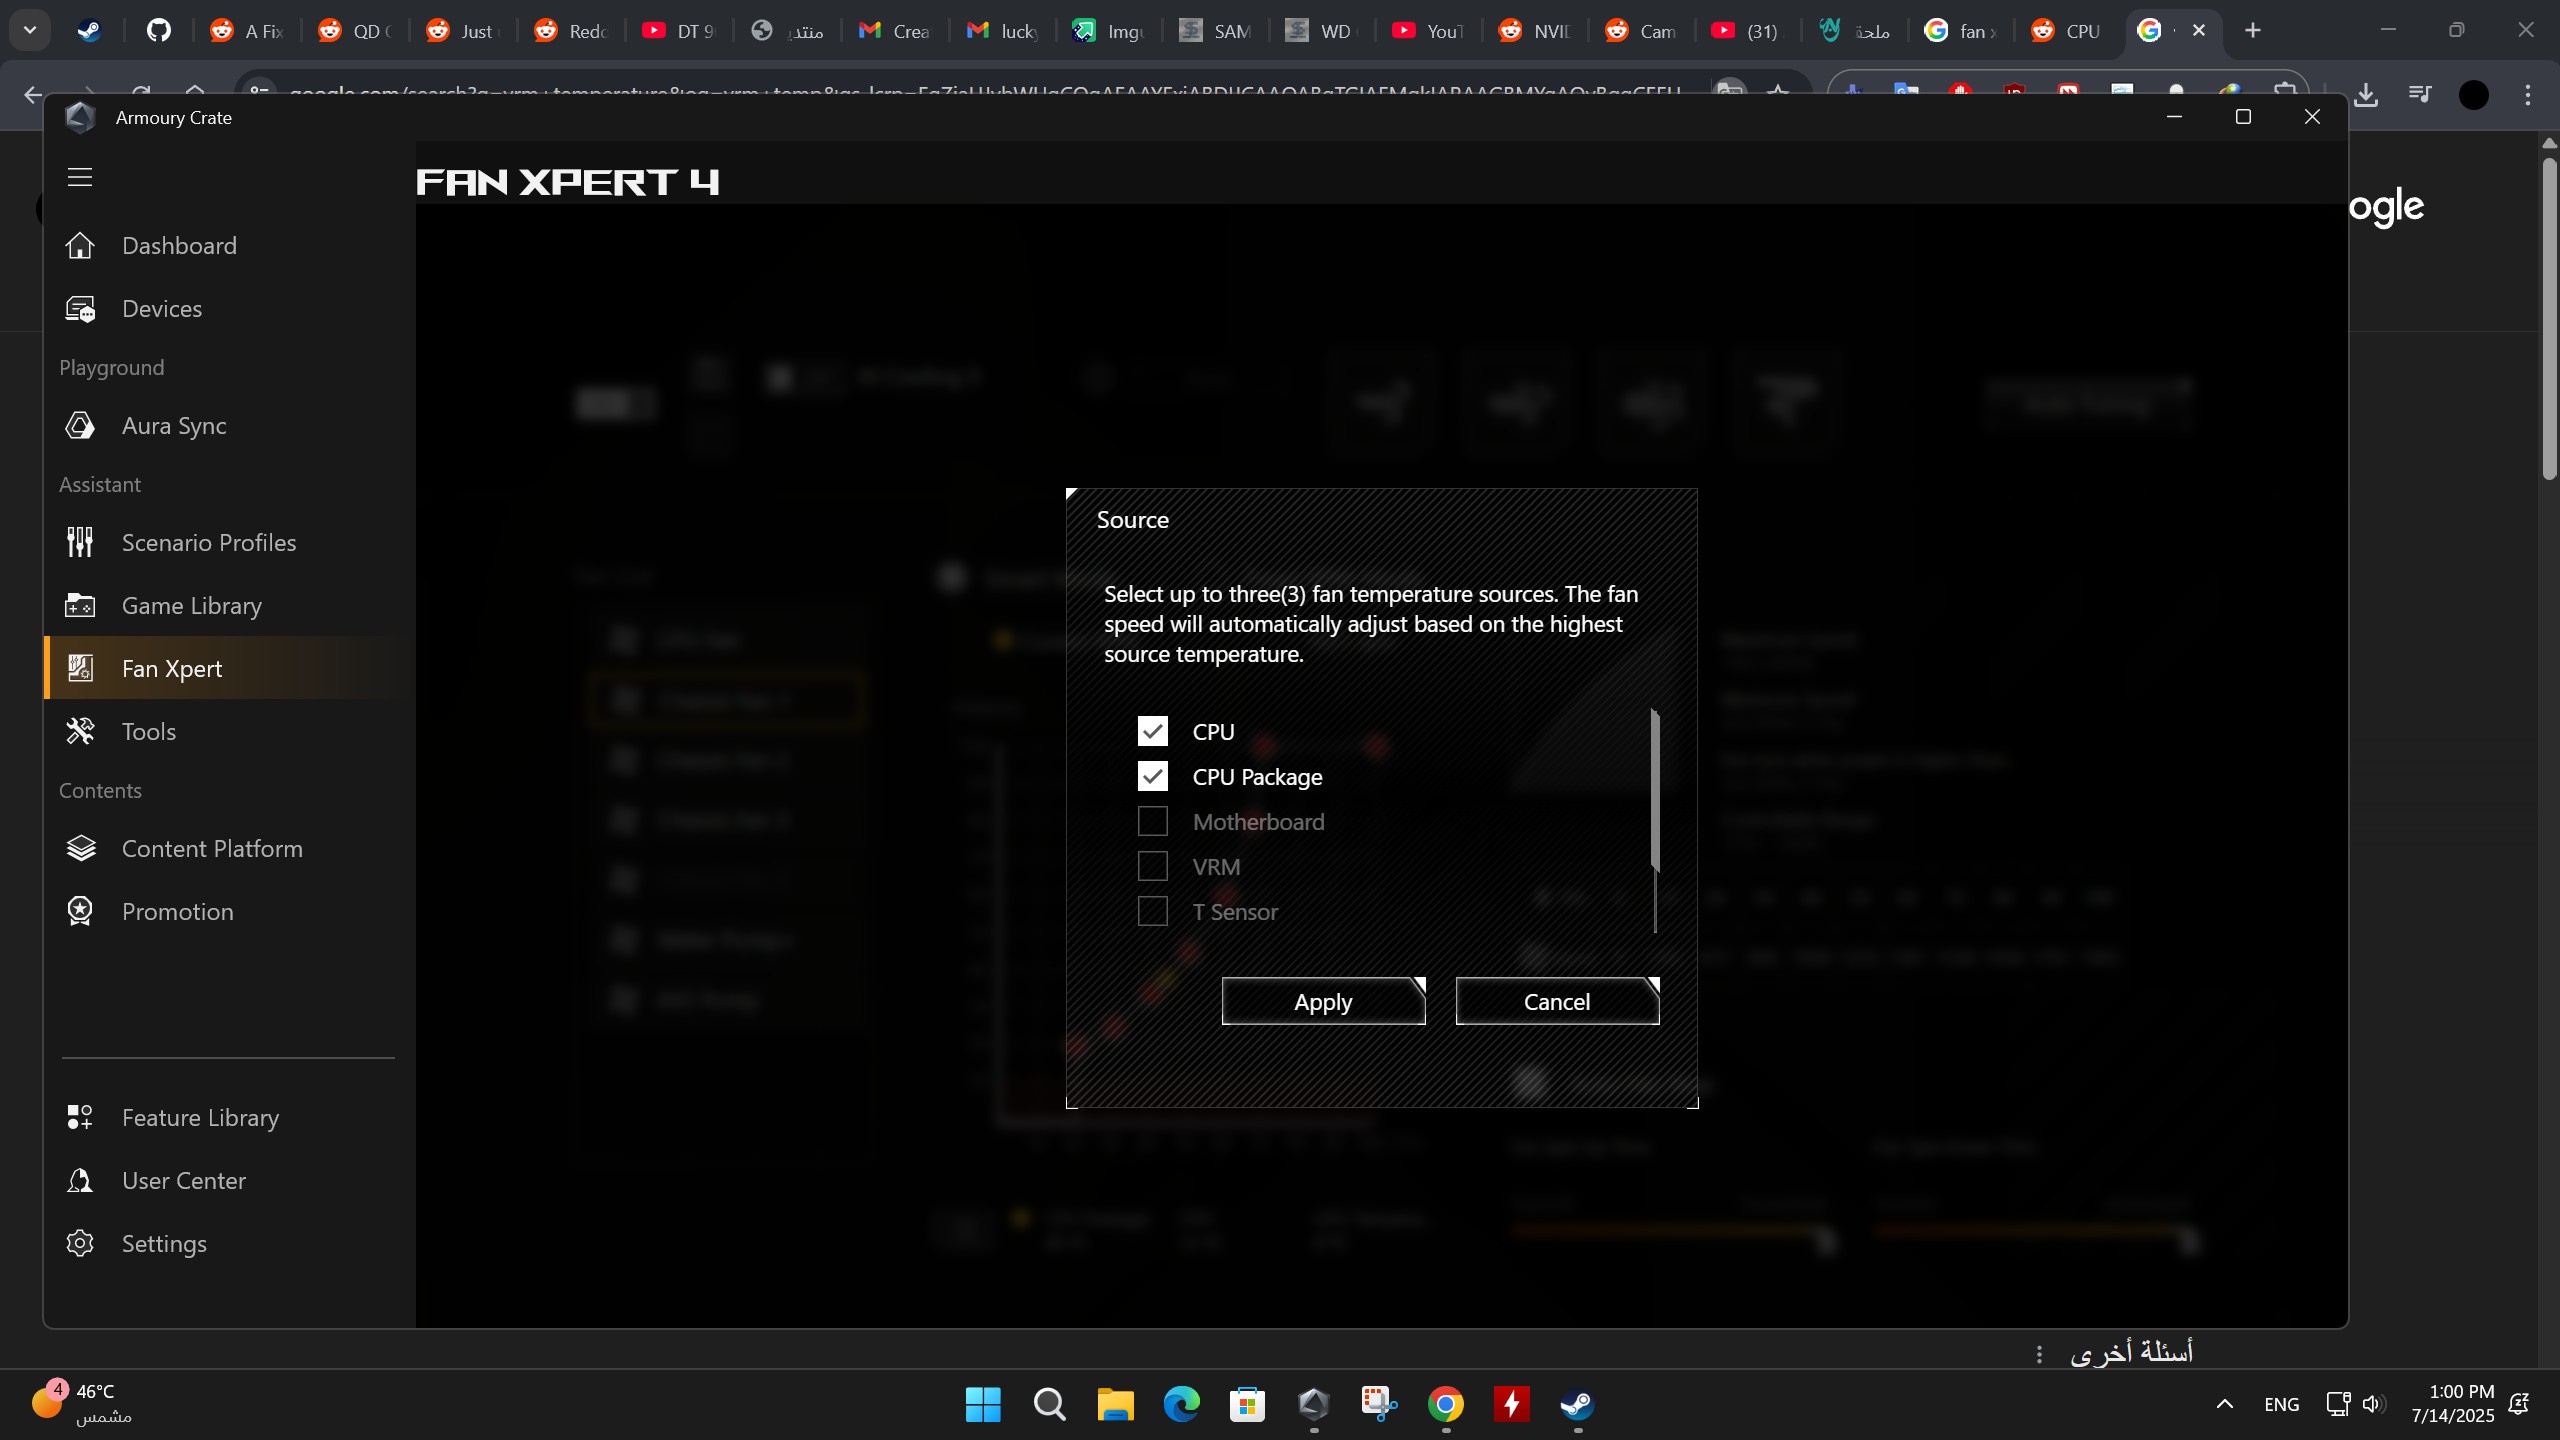Open the Dashboard home icon in sidebar
The width and height of the screenshot is (2560, 1440).
(x=80, y=246)
